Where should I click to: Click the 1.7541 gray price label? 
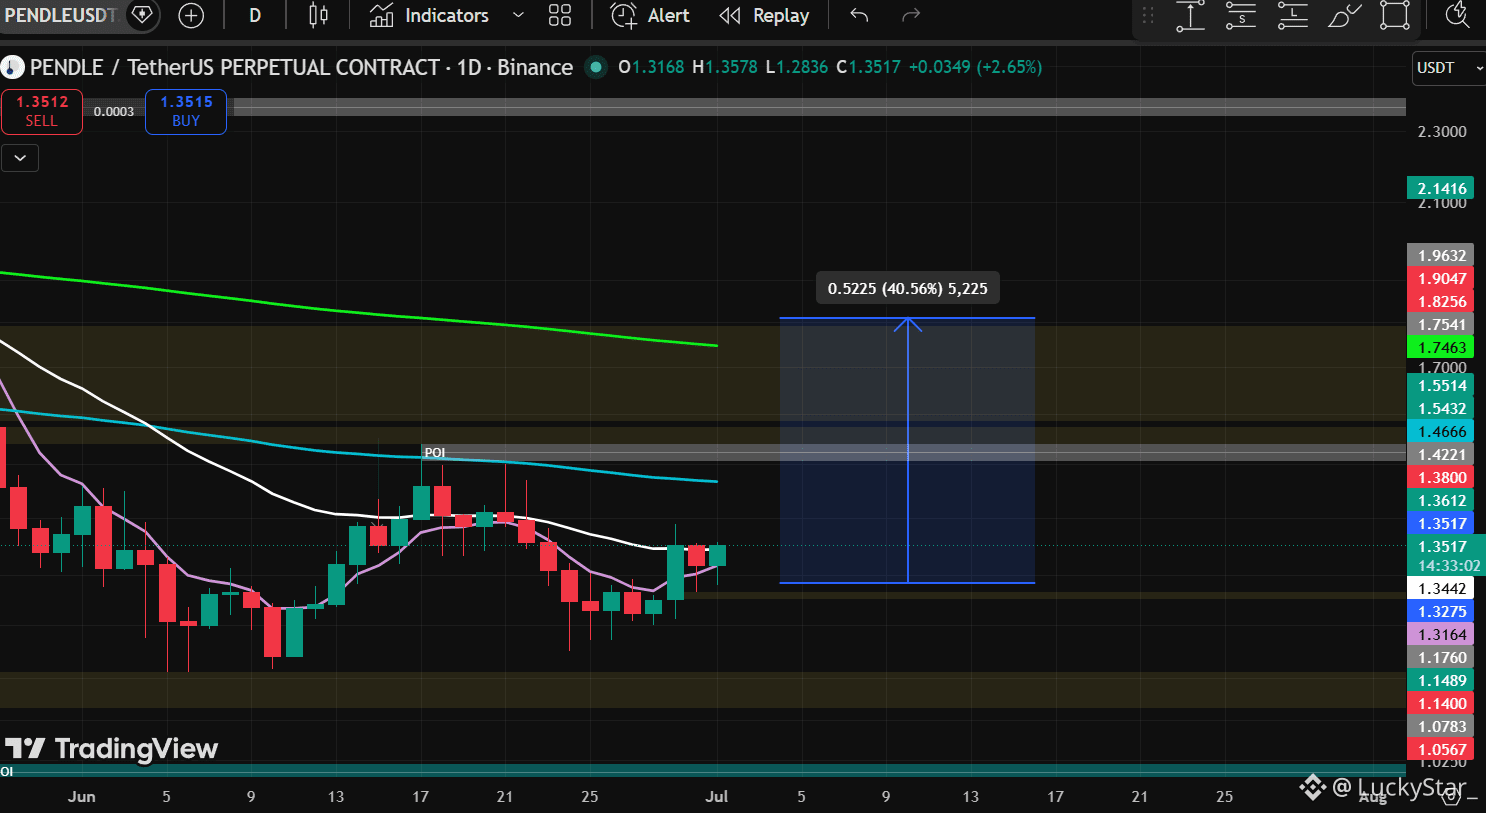(1440, 324)
